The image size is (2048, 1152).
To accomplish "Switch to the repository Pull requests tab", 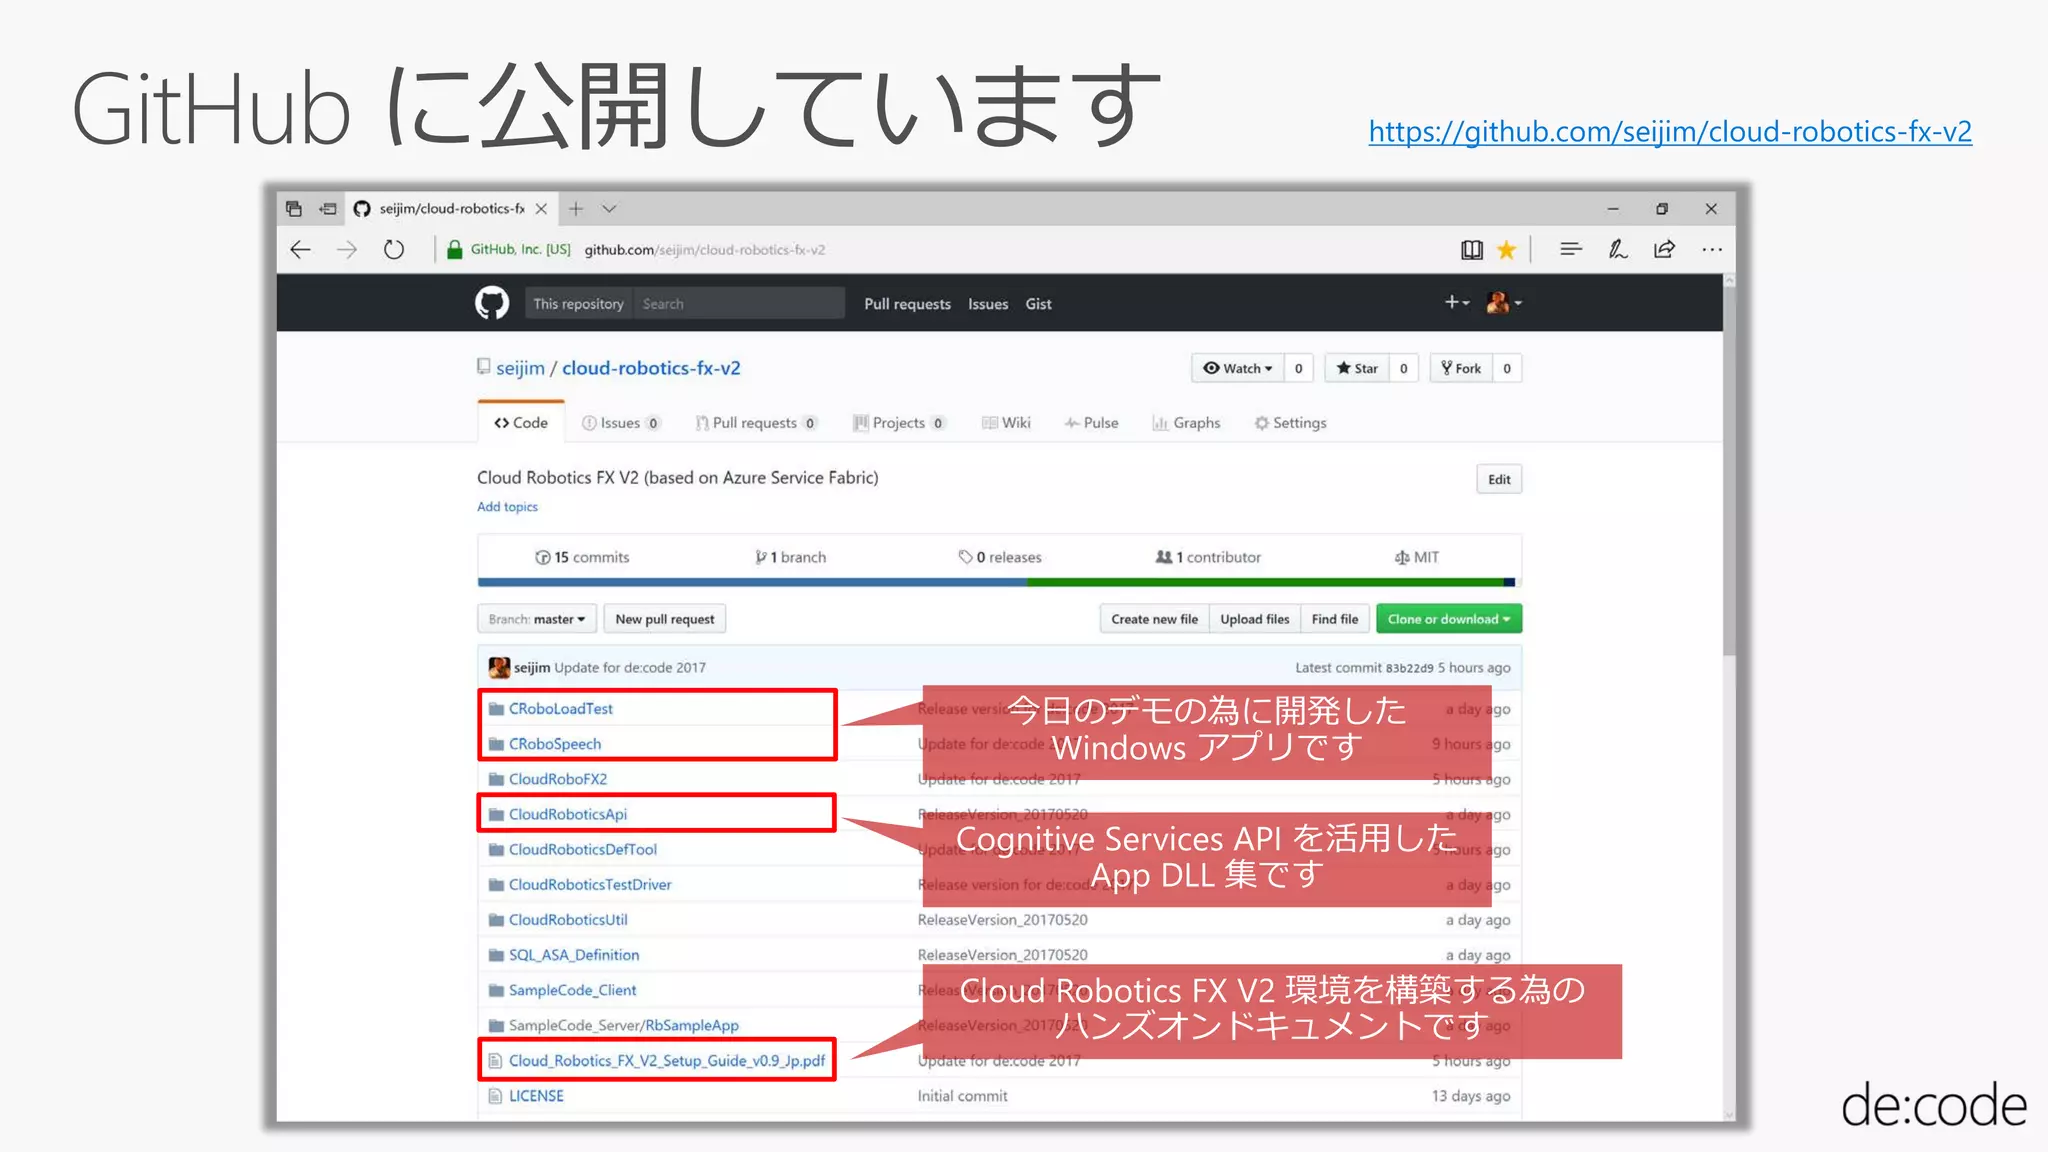I will coord(756,423).
